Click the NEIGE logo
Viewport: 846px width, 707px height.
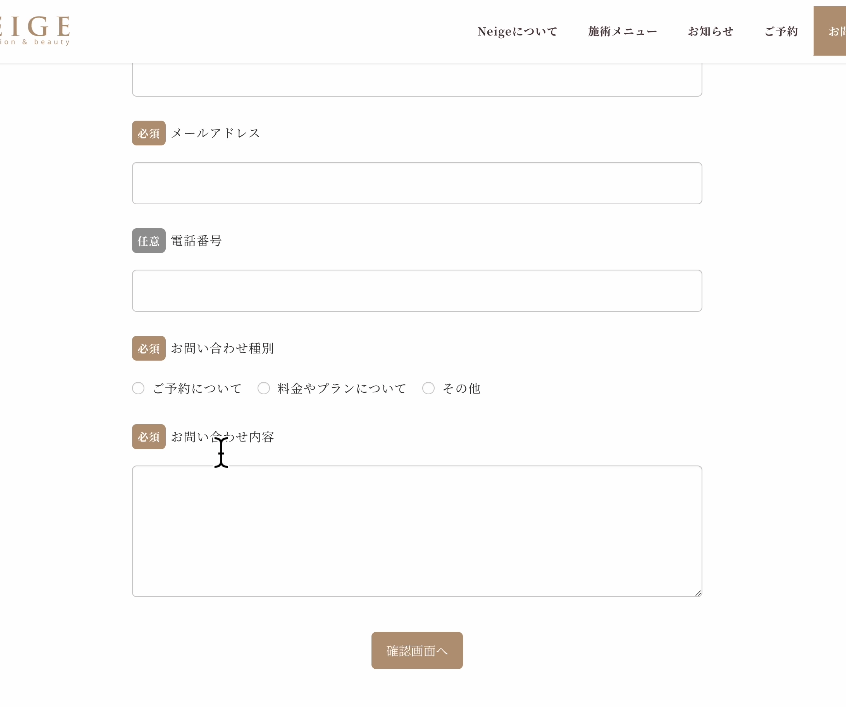pos(35,29)
